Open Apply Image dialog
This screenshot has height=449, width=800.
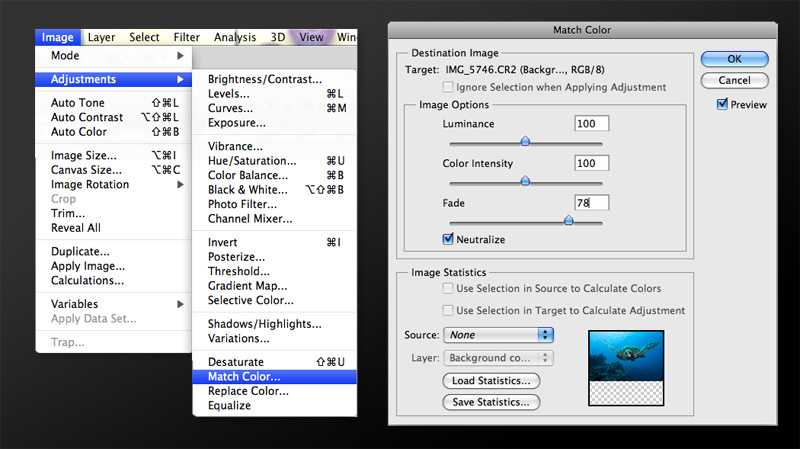(113, 266)
